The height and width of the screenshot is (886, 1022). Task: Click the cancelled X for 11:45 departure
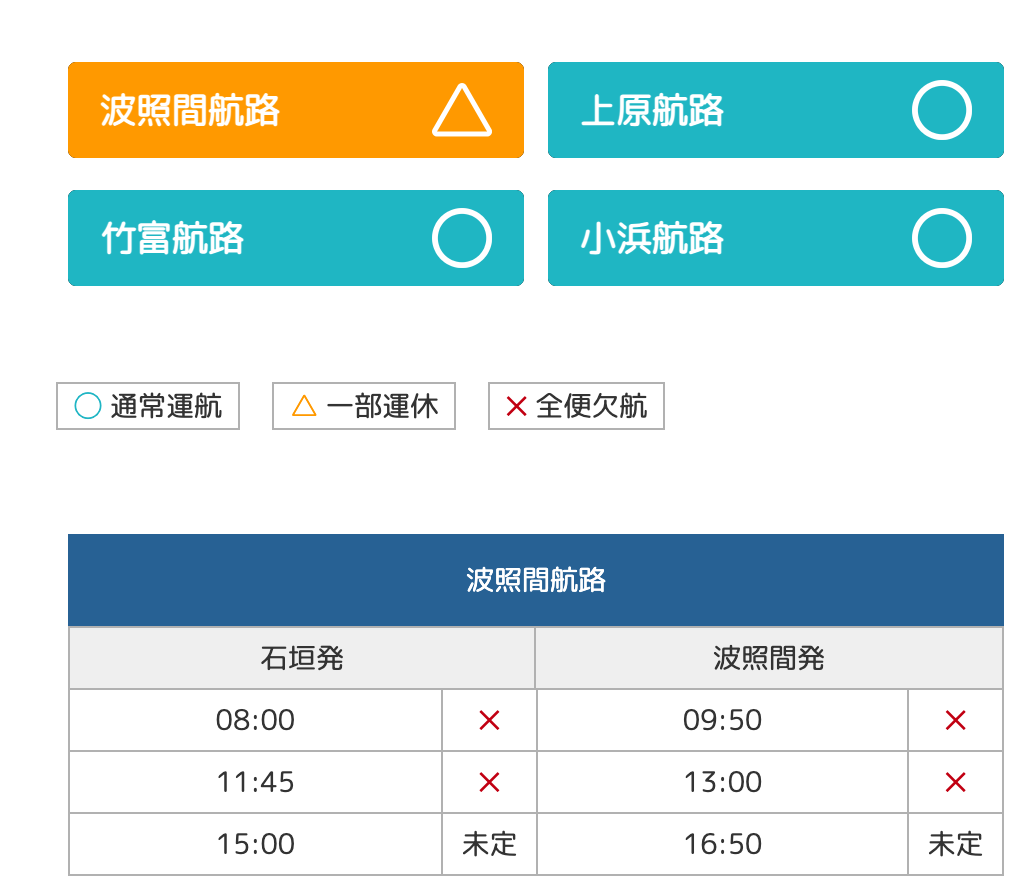[489, 782]
